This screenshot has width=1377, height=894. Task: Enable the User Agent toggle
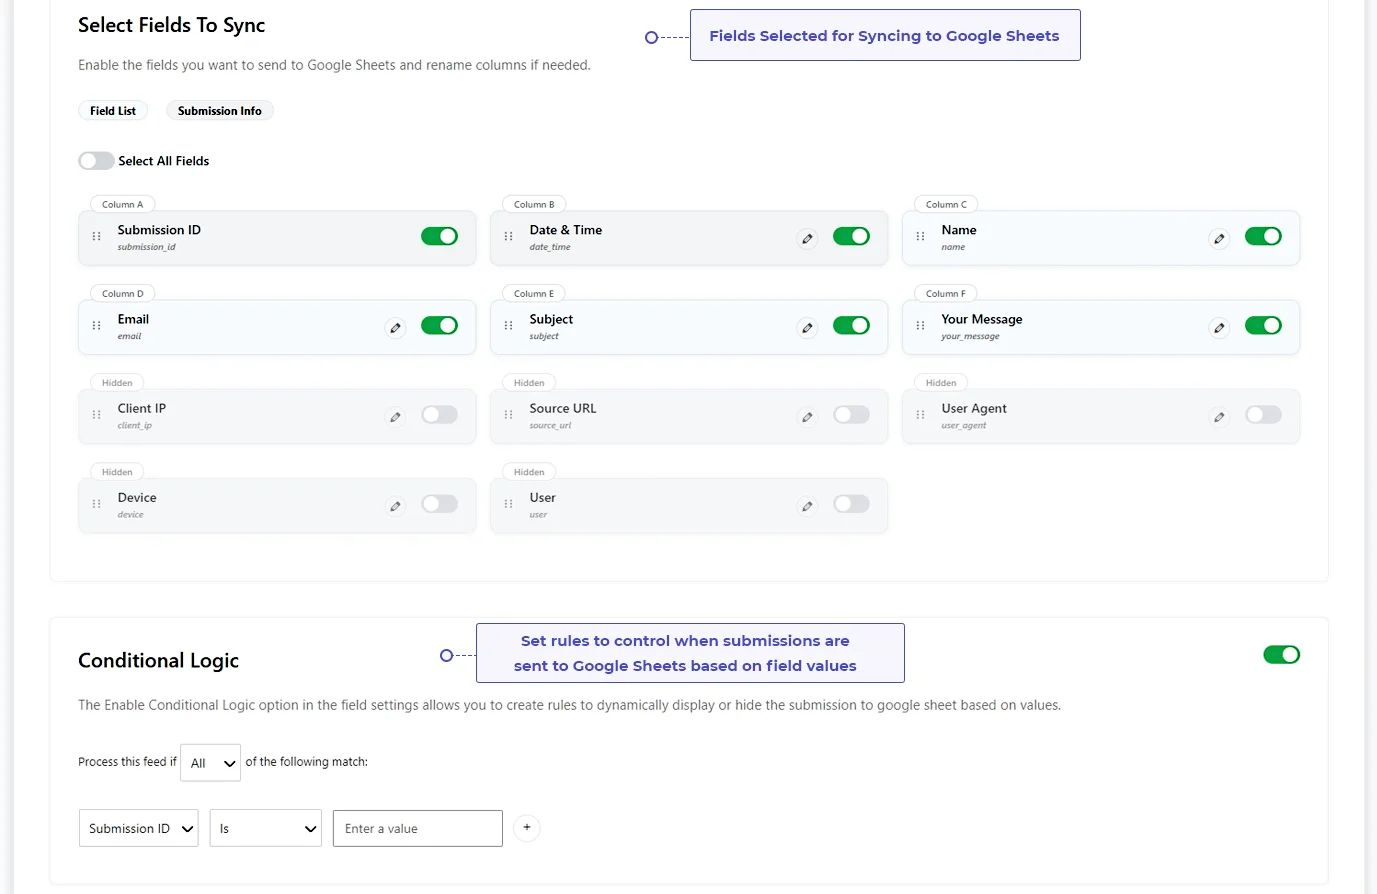(1263, 414)
